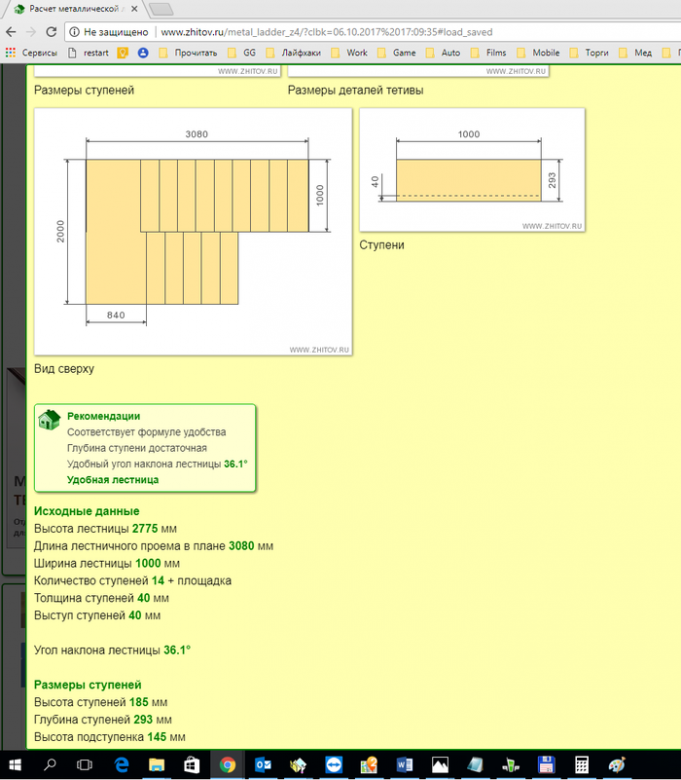The image size is (681, 780).
Task: Click the Google Chrome taskbar icon
Action: click(x=227, y=765)
